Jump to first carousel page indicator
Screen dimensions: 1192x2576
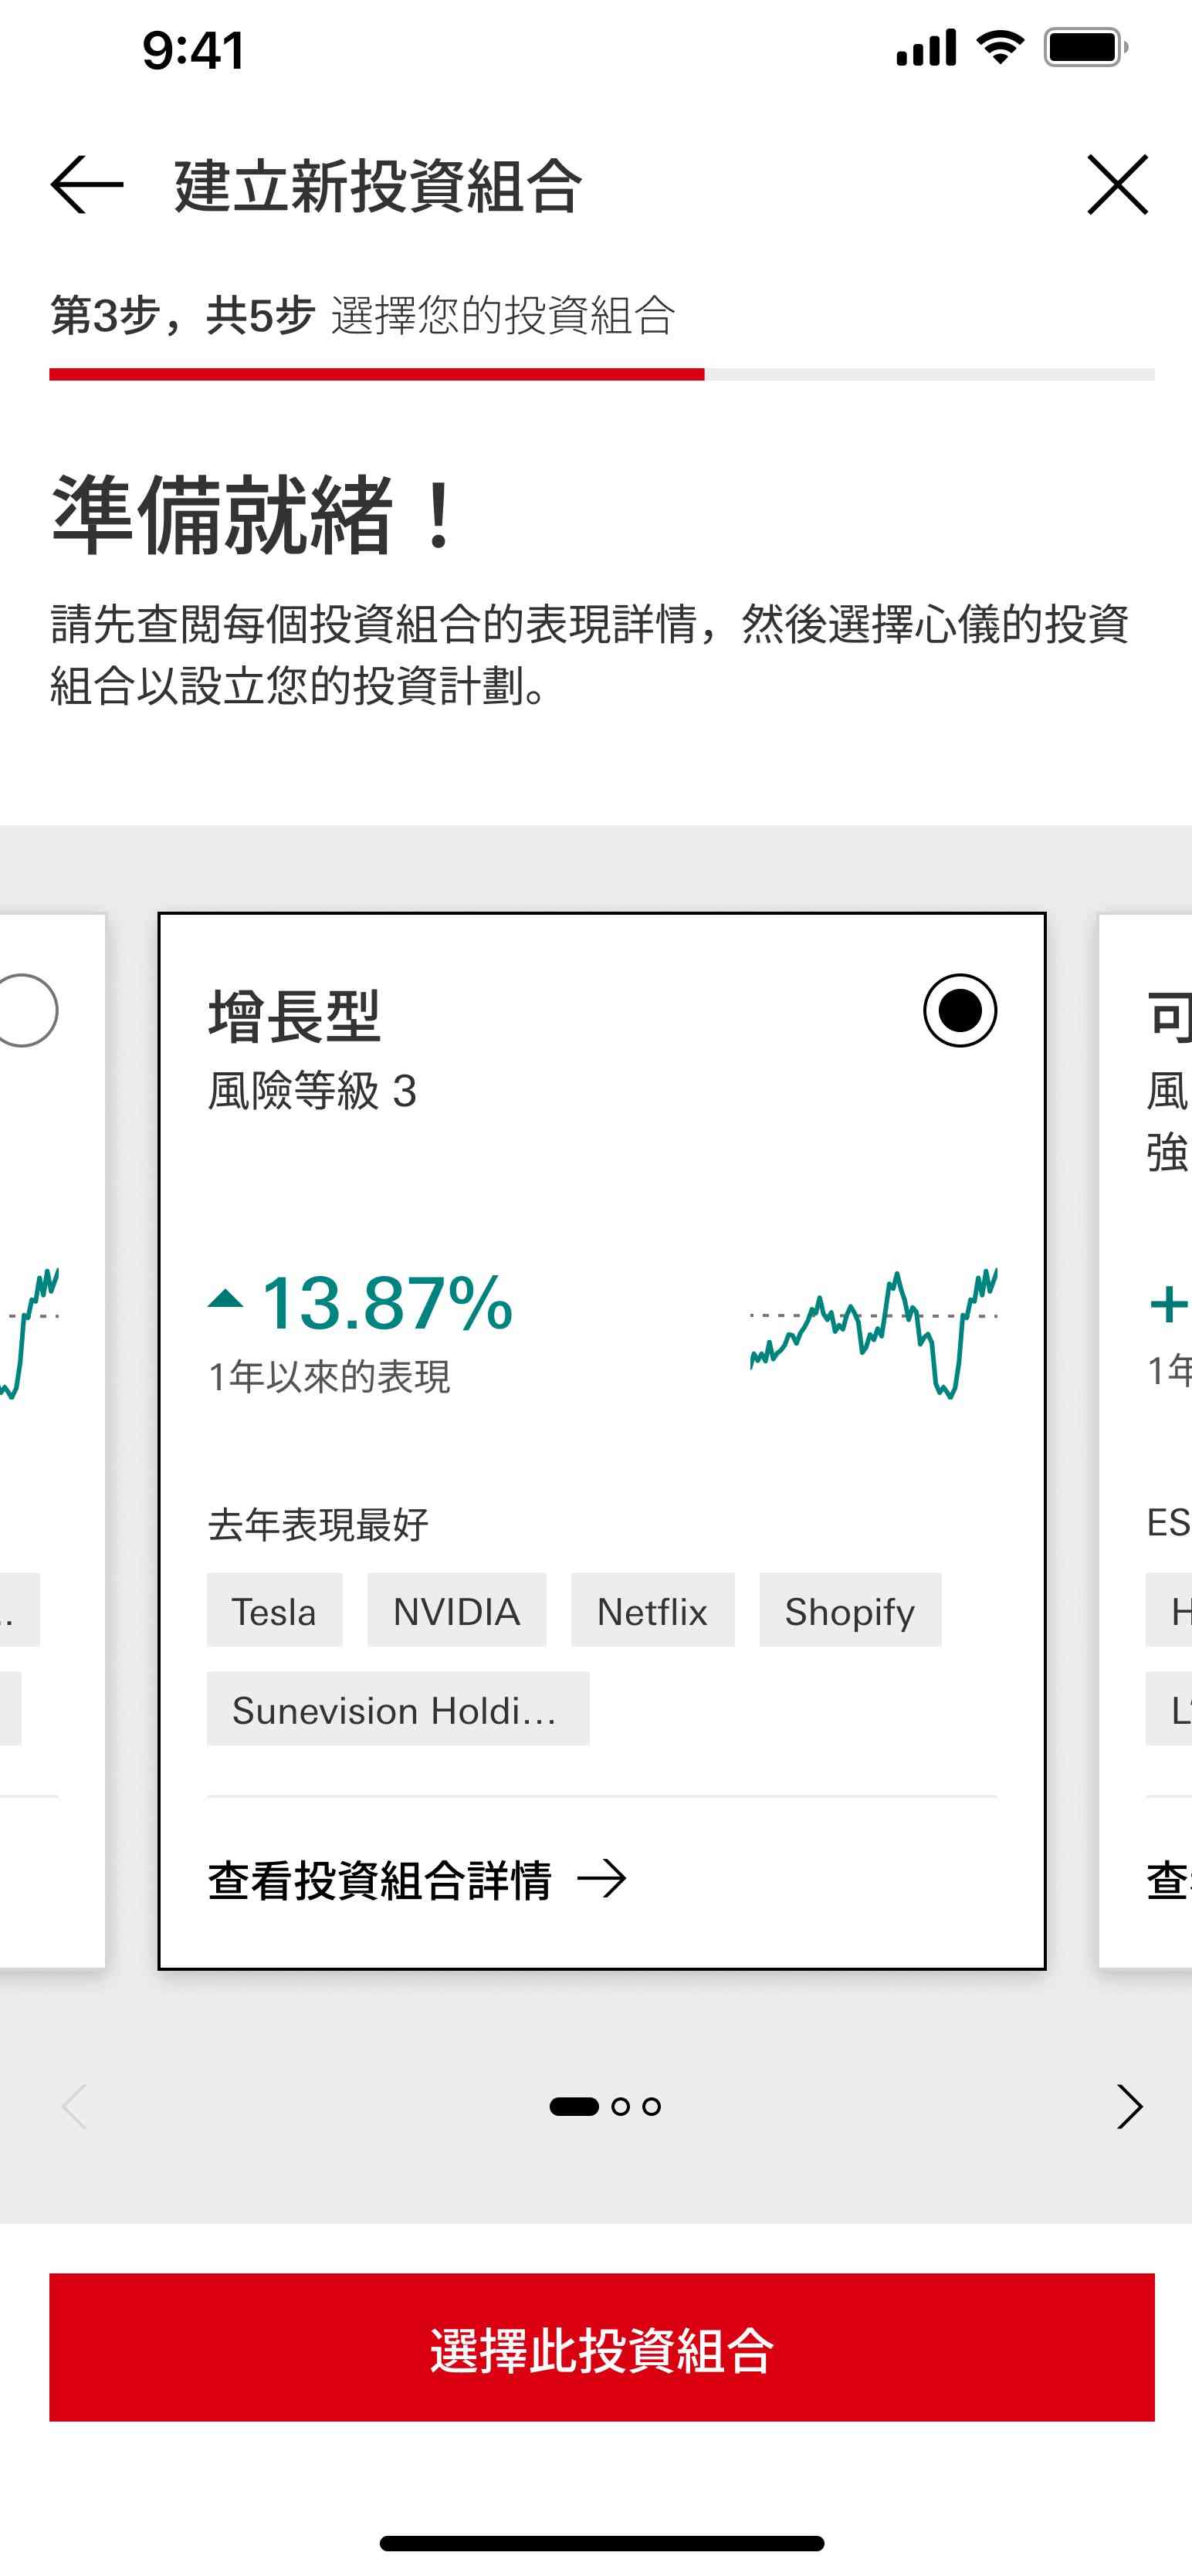point(574,2106)
